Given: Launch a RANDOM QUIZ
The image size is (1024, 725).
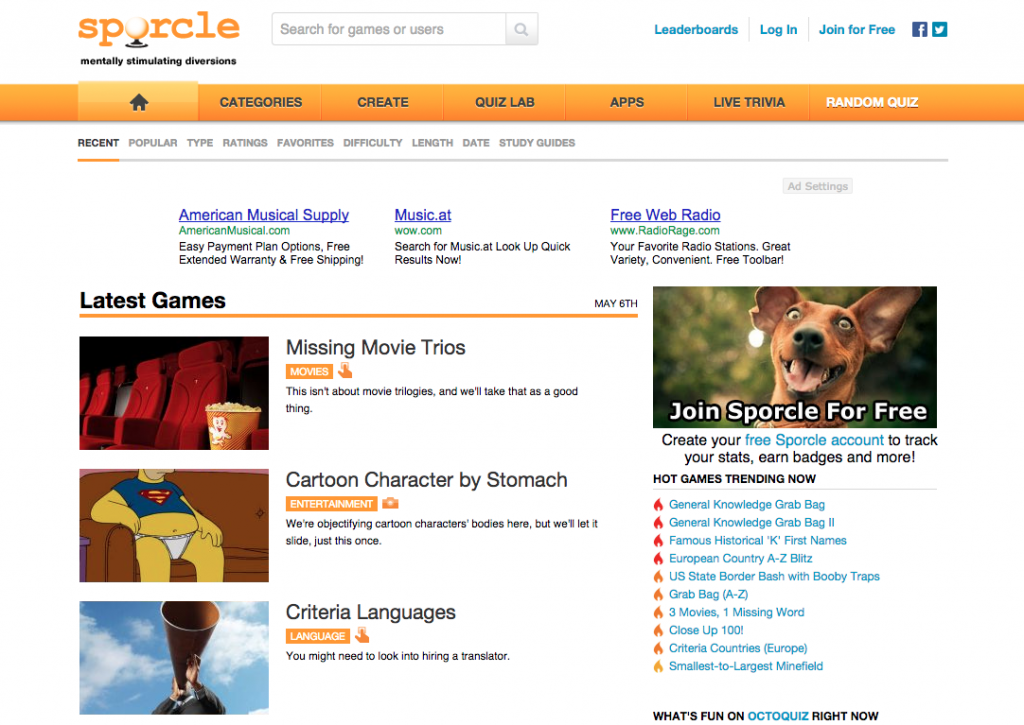Looking at the screenshot, I should click(x=872, y=103).
